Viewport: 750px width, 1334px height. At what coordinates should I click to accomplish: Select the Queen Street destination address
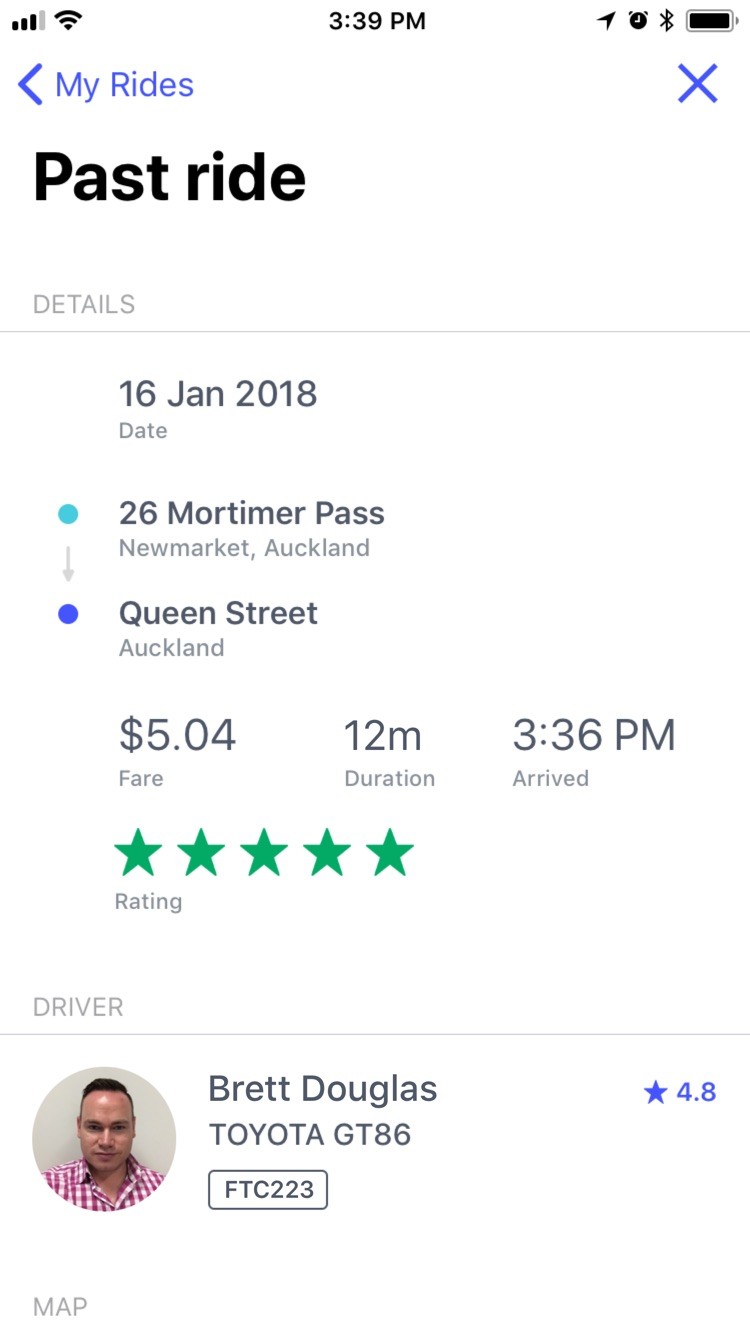[218, 613]
